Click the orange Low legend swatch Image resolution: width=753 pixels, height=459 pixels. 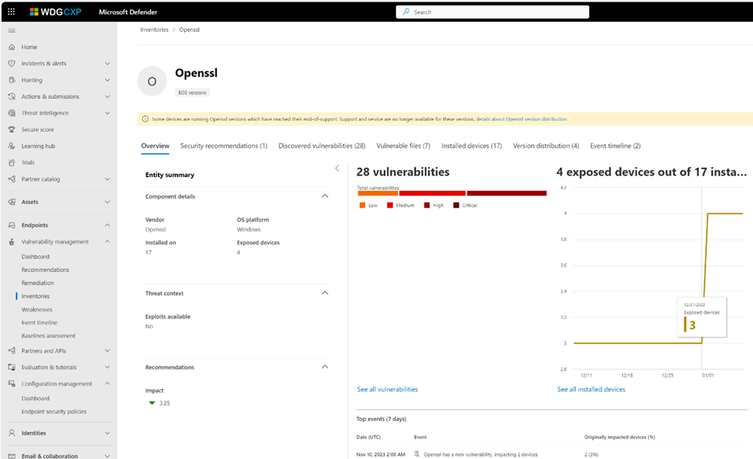(x=362, y=205)
